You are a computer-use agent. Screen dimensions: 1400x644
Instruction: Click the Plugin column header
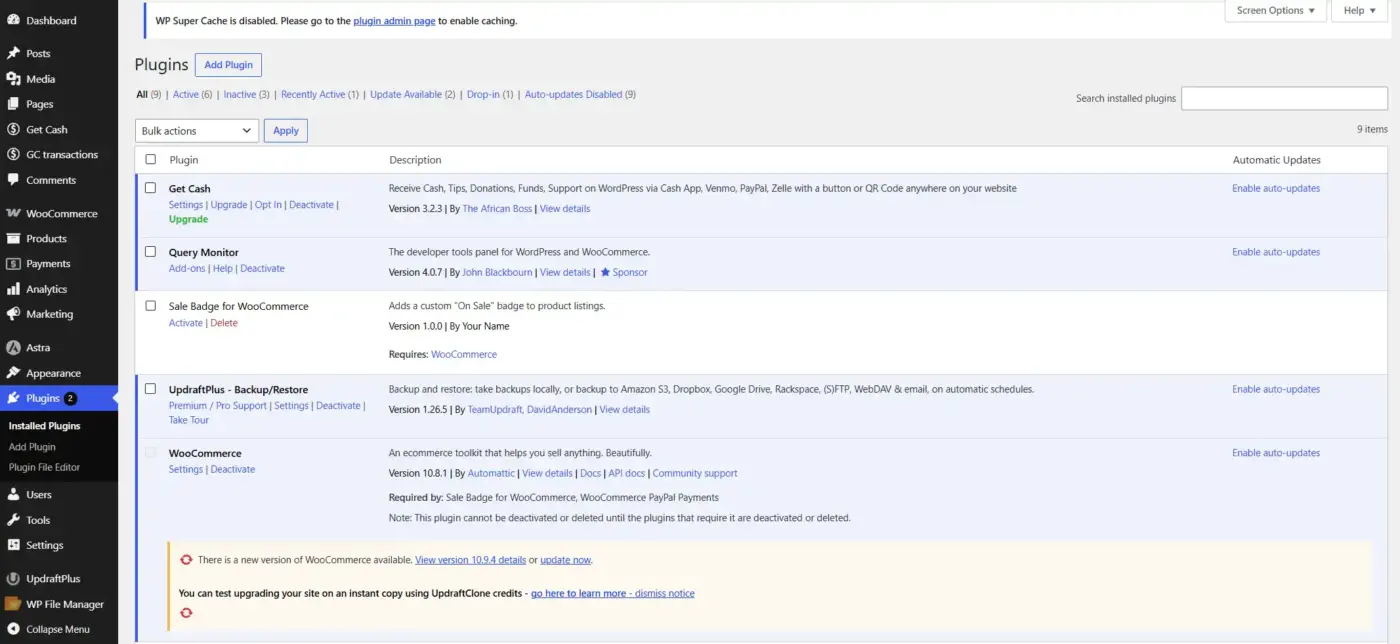[x=184, y=160]
